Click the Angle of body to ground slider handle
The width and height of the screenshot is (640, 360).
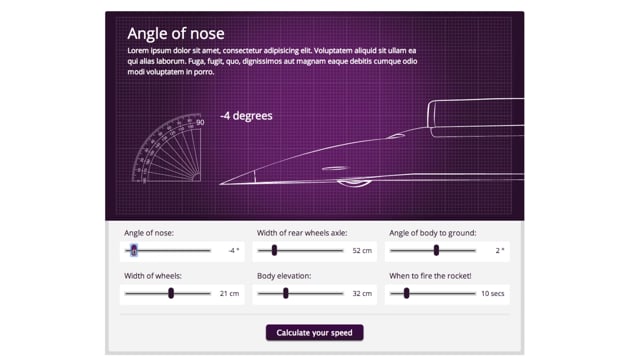point(436,250)
